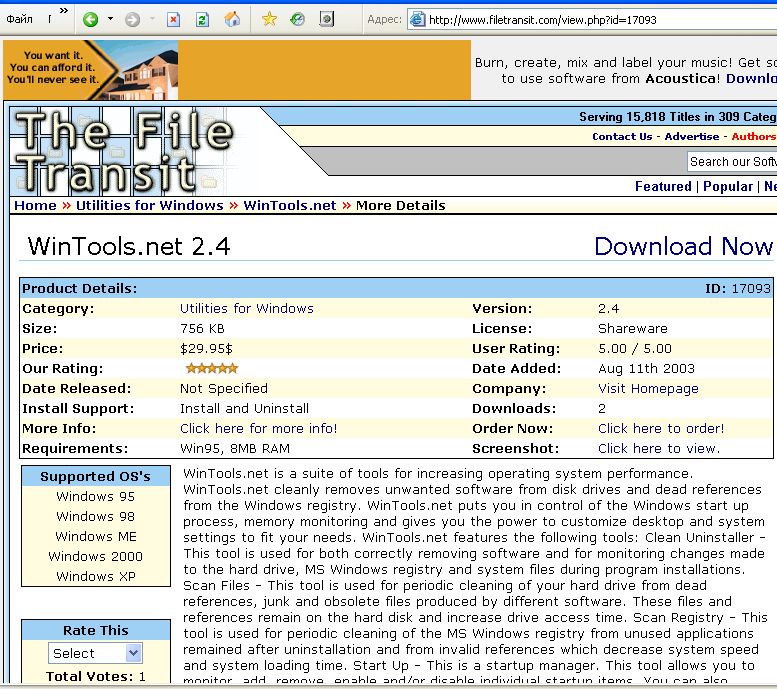Open the Back history dropdown arrow
Image resolution: width=777 pixels, height=689 pixels.
click(110, 19)
